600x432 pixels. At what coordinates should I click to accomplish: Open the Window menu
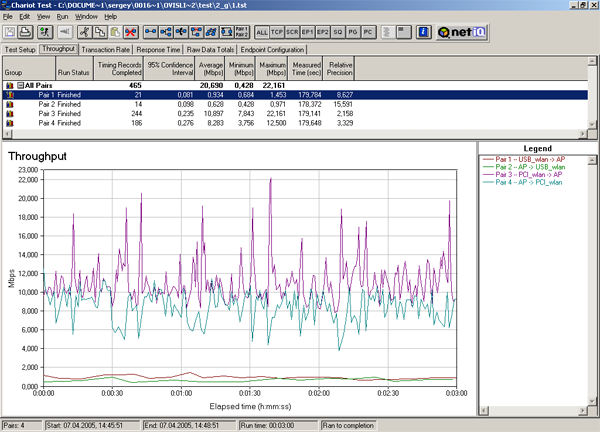click(87, 17)
